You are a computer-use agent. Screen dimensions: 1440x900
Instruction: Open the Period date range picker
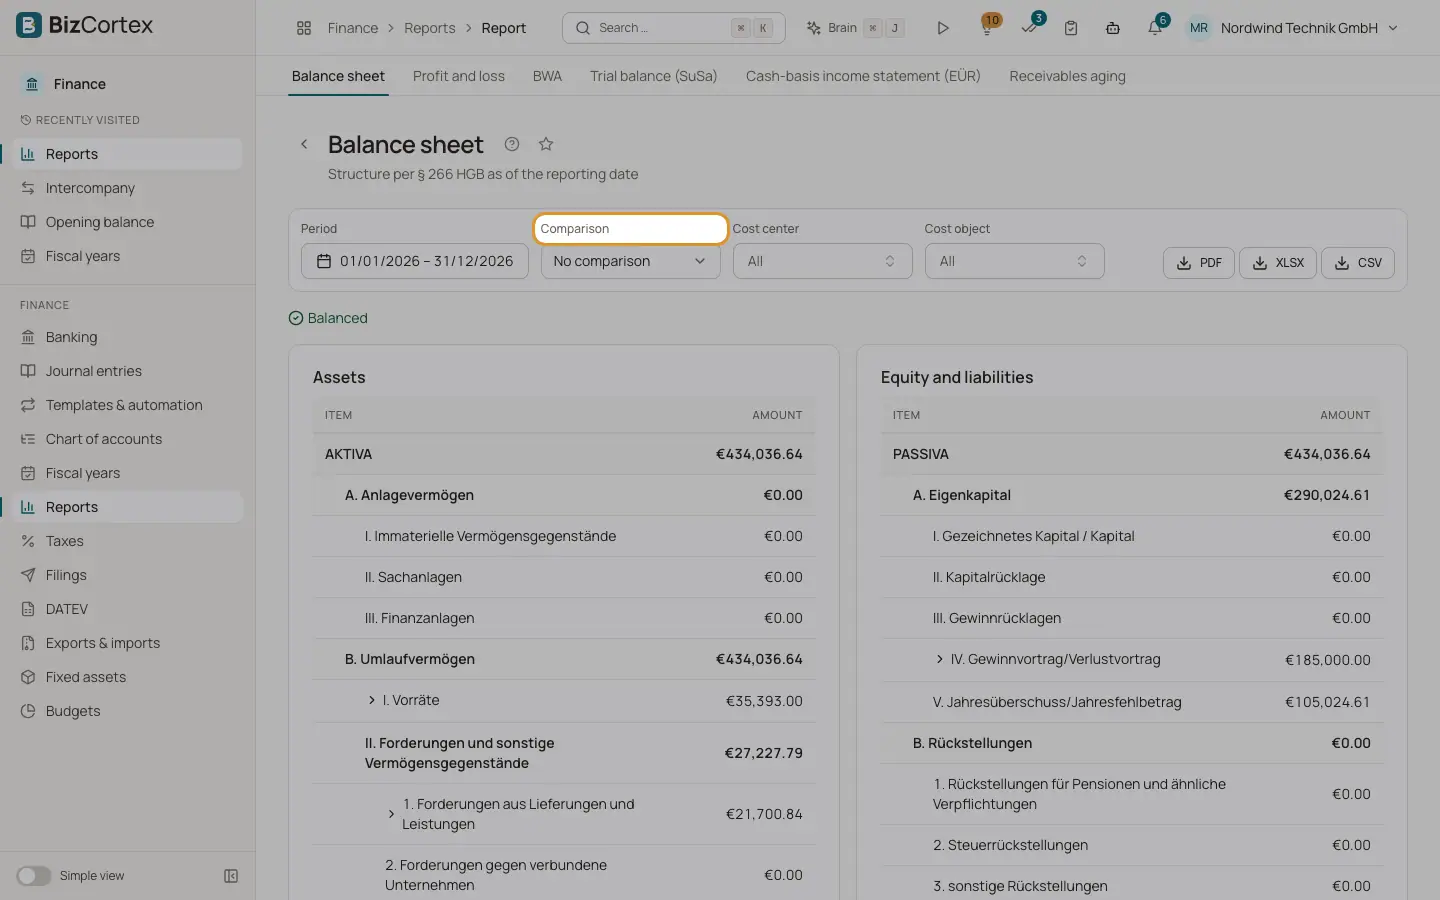coord(415,261)
